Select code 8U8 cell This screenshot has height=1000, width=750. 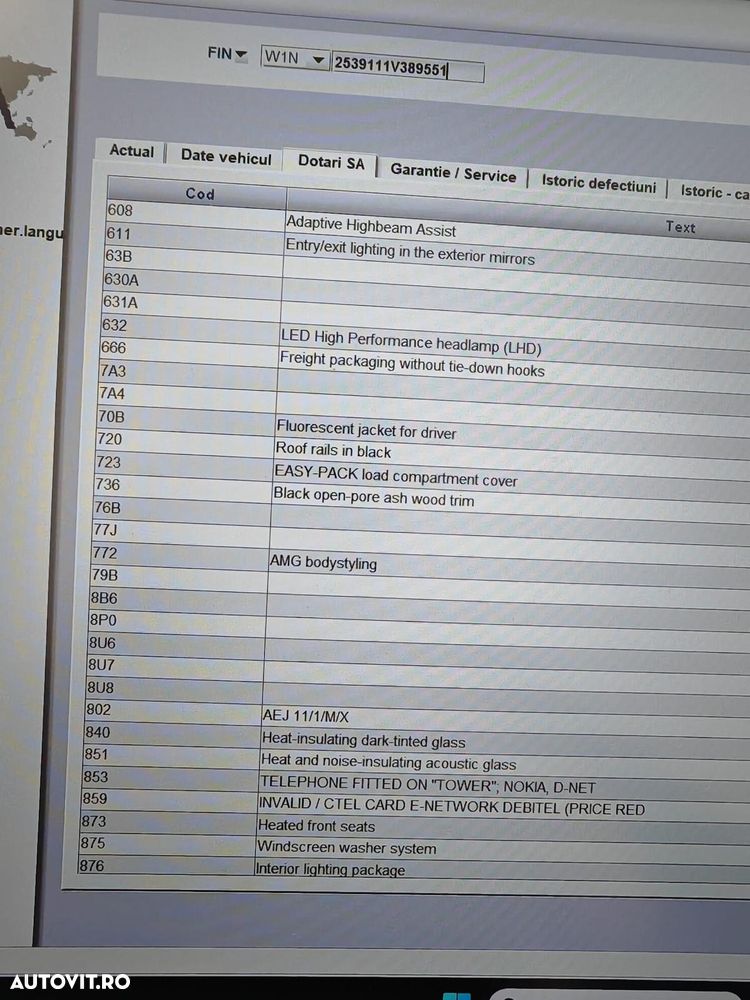pos(173,689)
